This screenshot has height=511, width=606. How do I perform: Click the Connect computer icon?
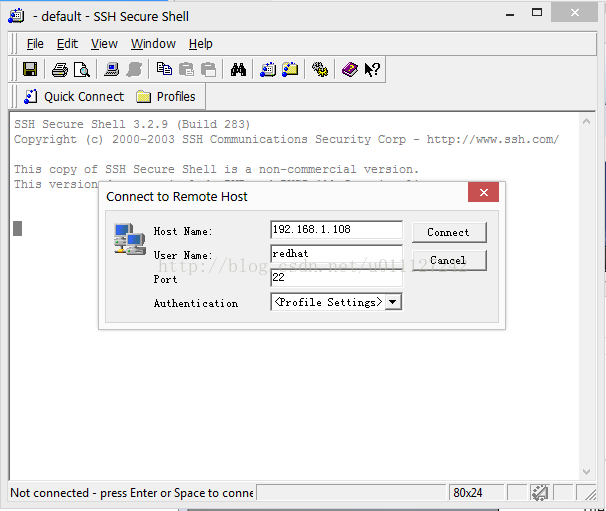tap(112, 70)
